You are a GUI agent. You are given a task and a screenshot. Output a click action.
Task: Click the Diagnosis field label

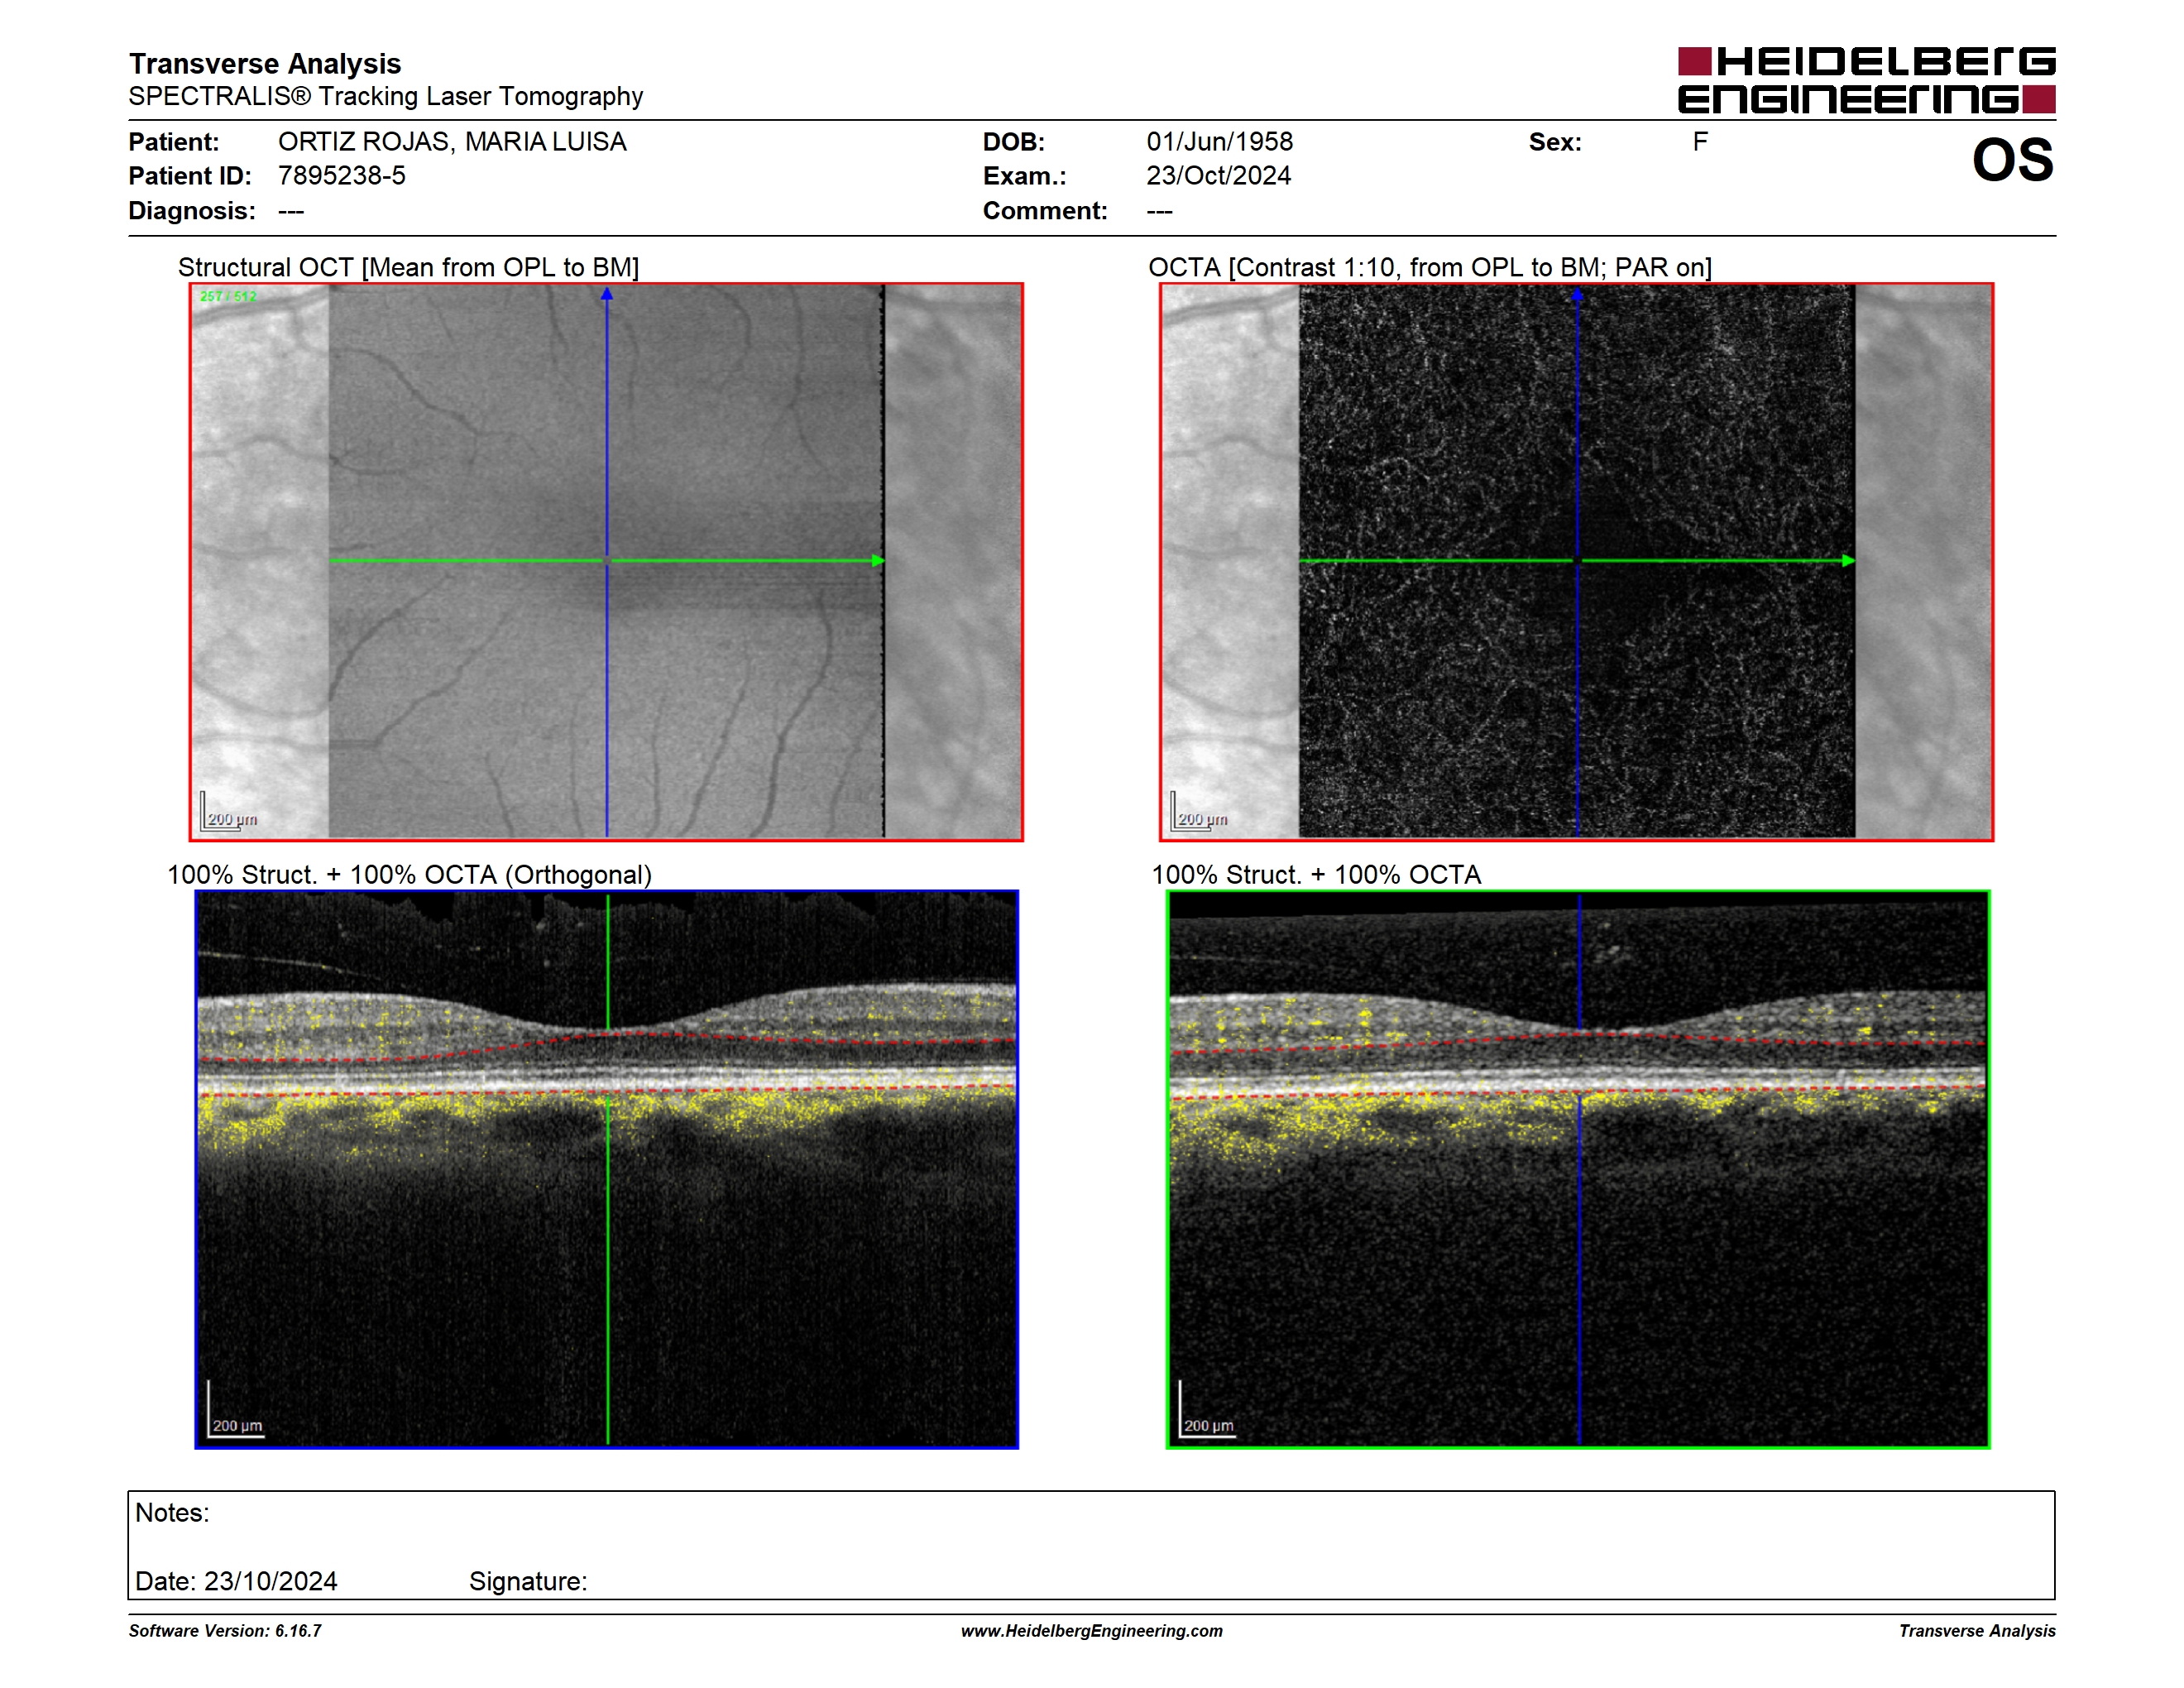(192, 211)
